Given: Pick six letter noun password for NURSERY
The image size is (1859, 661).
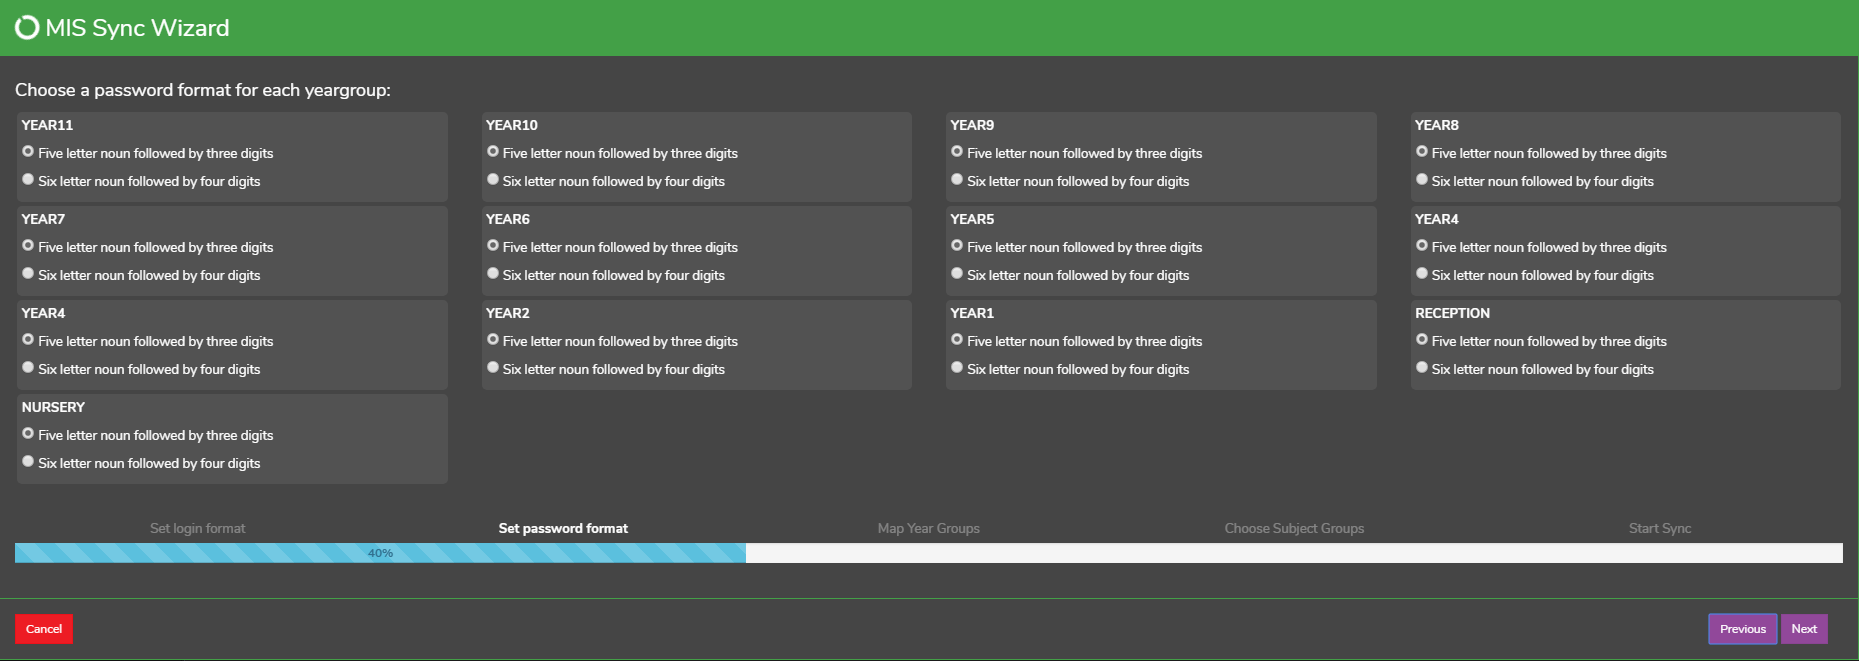Looking at the screenshot, I should [x=28, y=462].
